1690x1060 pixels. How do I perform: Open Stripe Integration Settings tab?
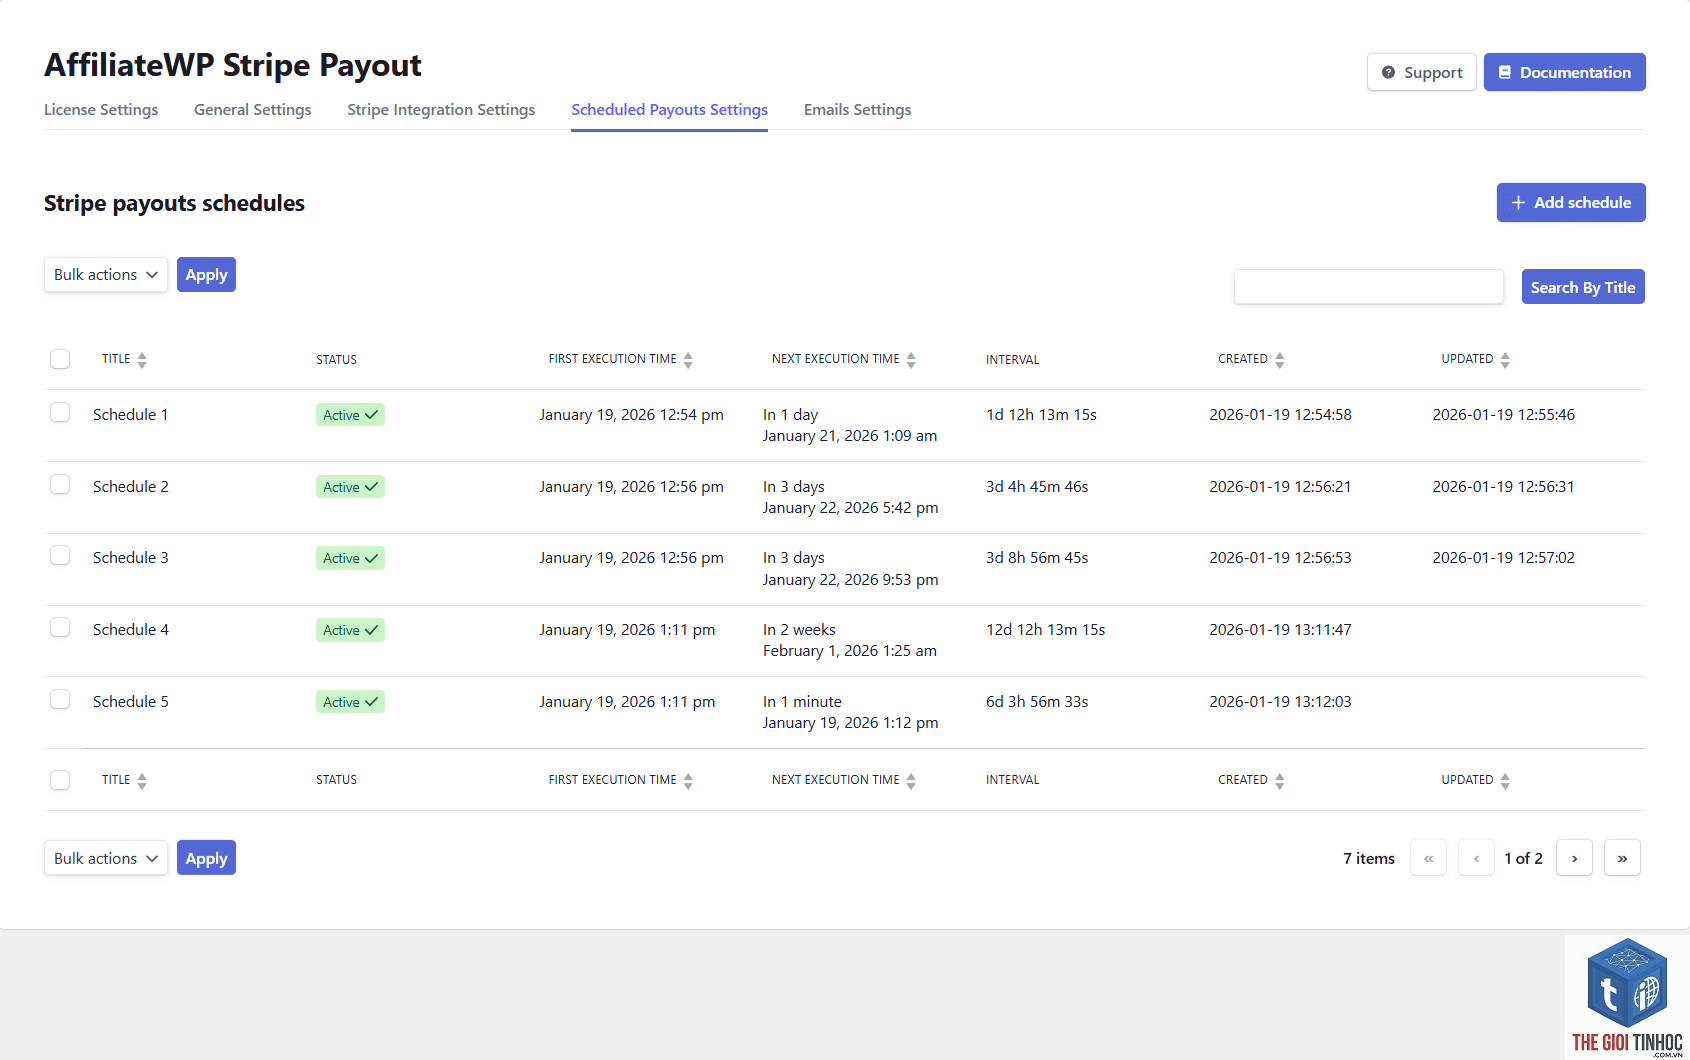point(441,110)
